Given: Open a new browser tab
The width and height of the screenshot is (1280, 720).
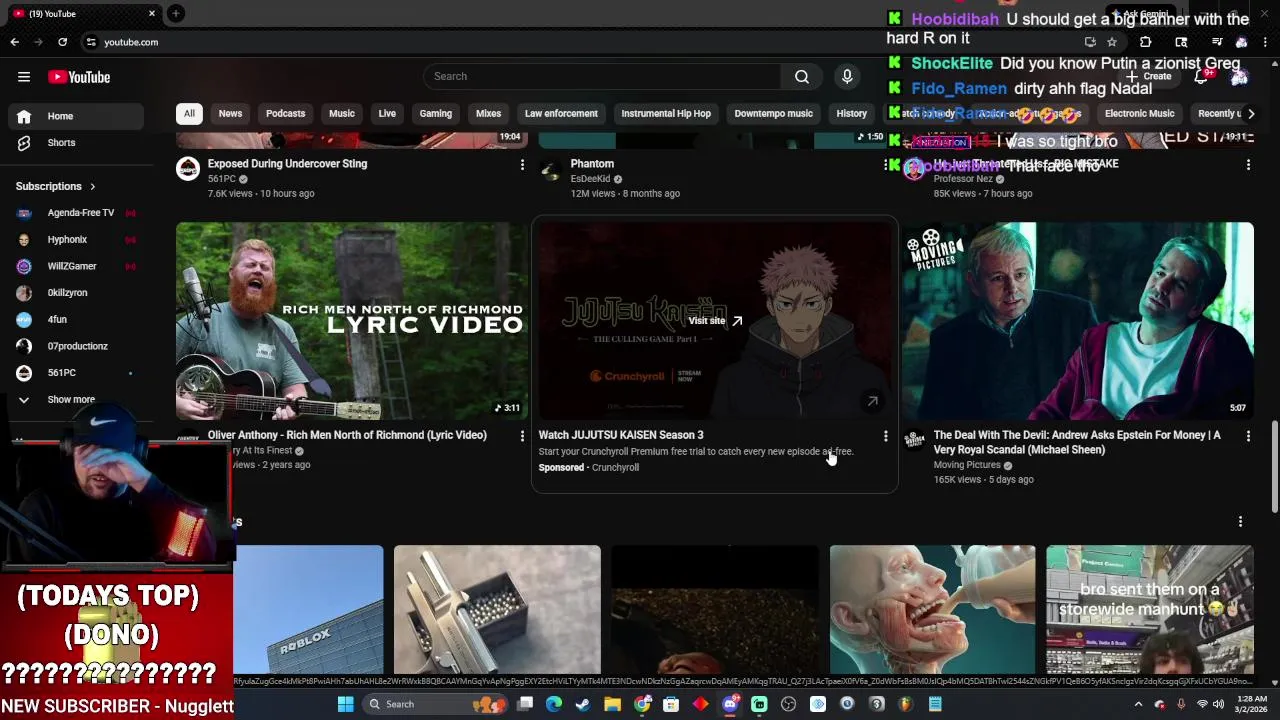Looking at the screenshot, I should pyautogui.click(x=175, y=13).
